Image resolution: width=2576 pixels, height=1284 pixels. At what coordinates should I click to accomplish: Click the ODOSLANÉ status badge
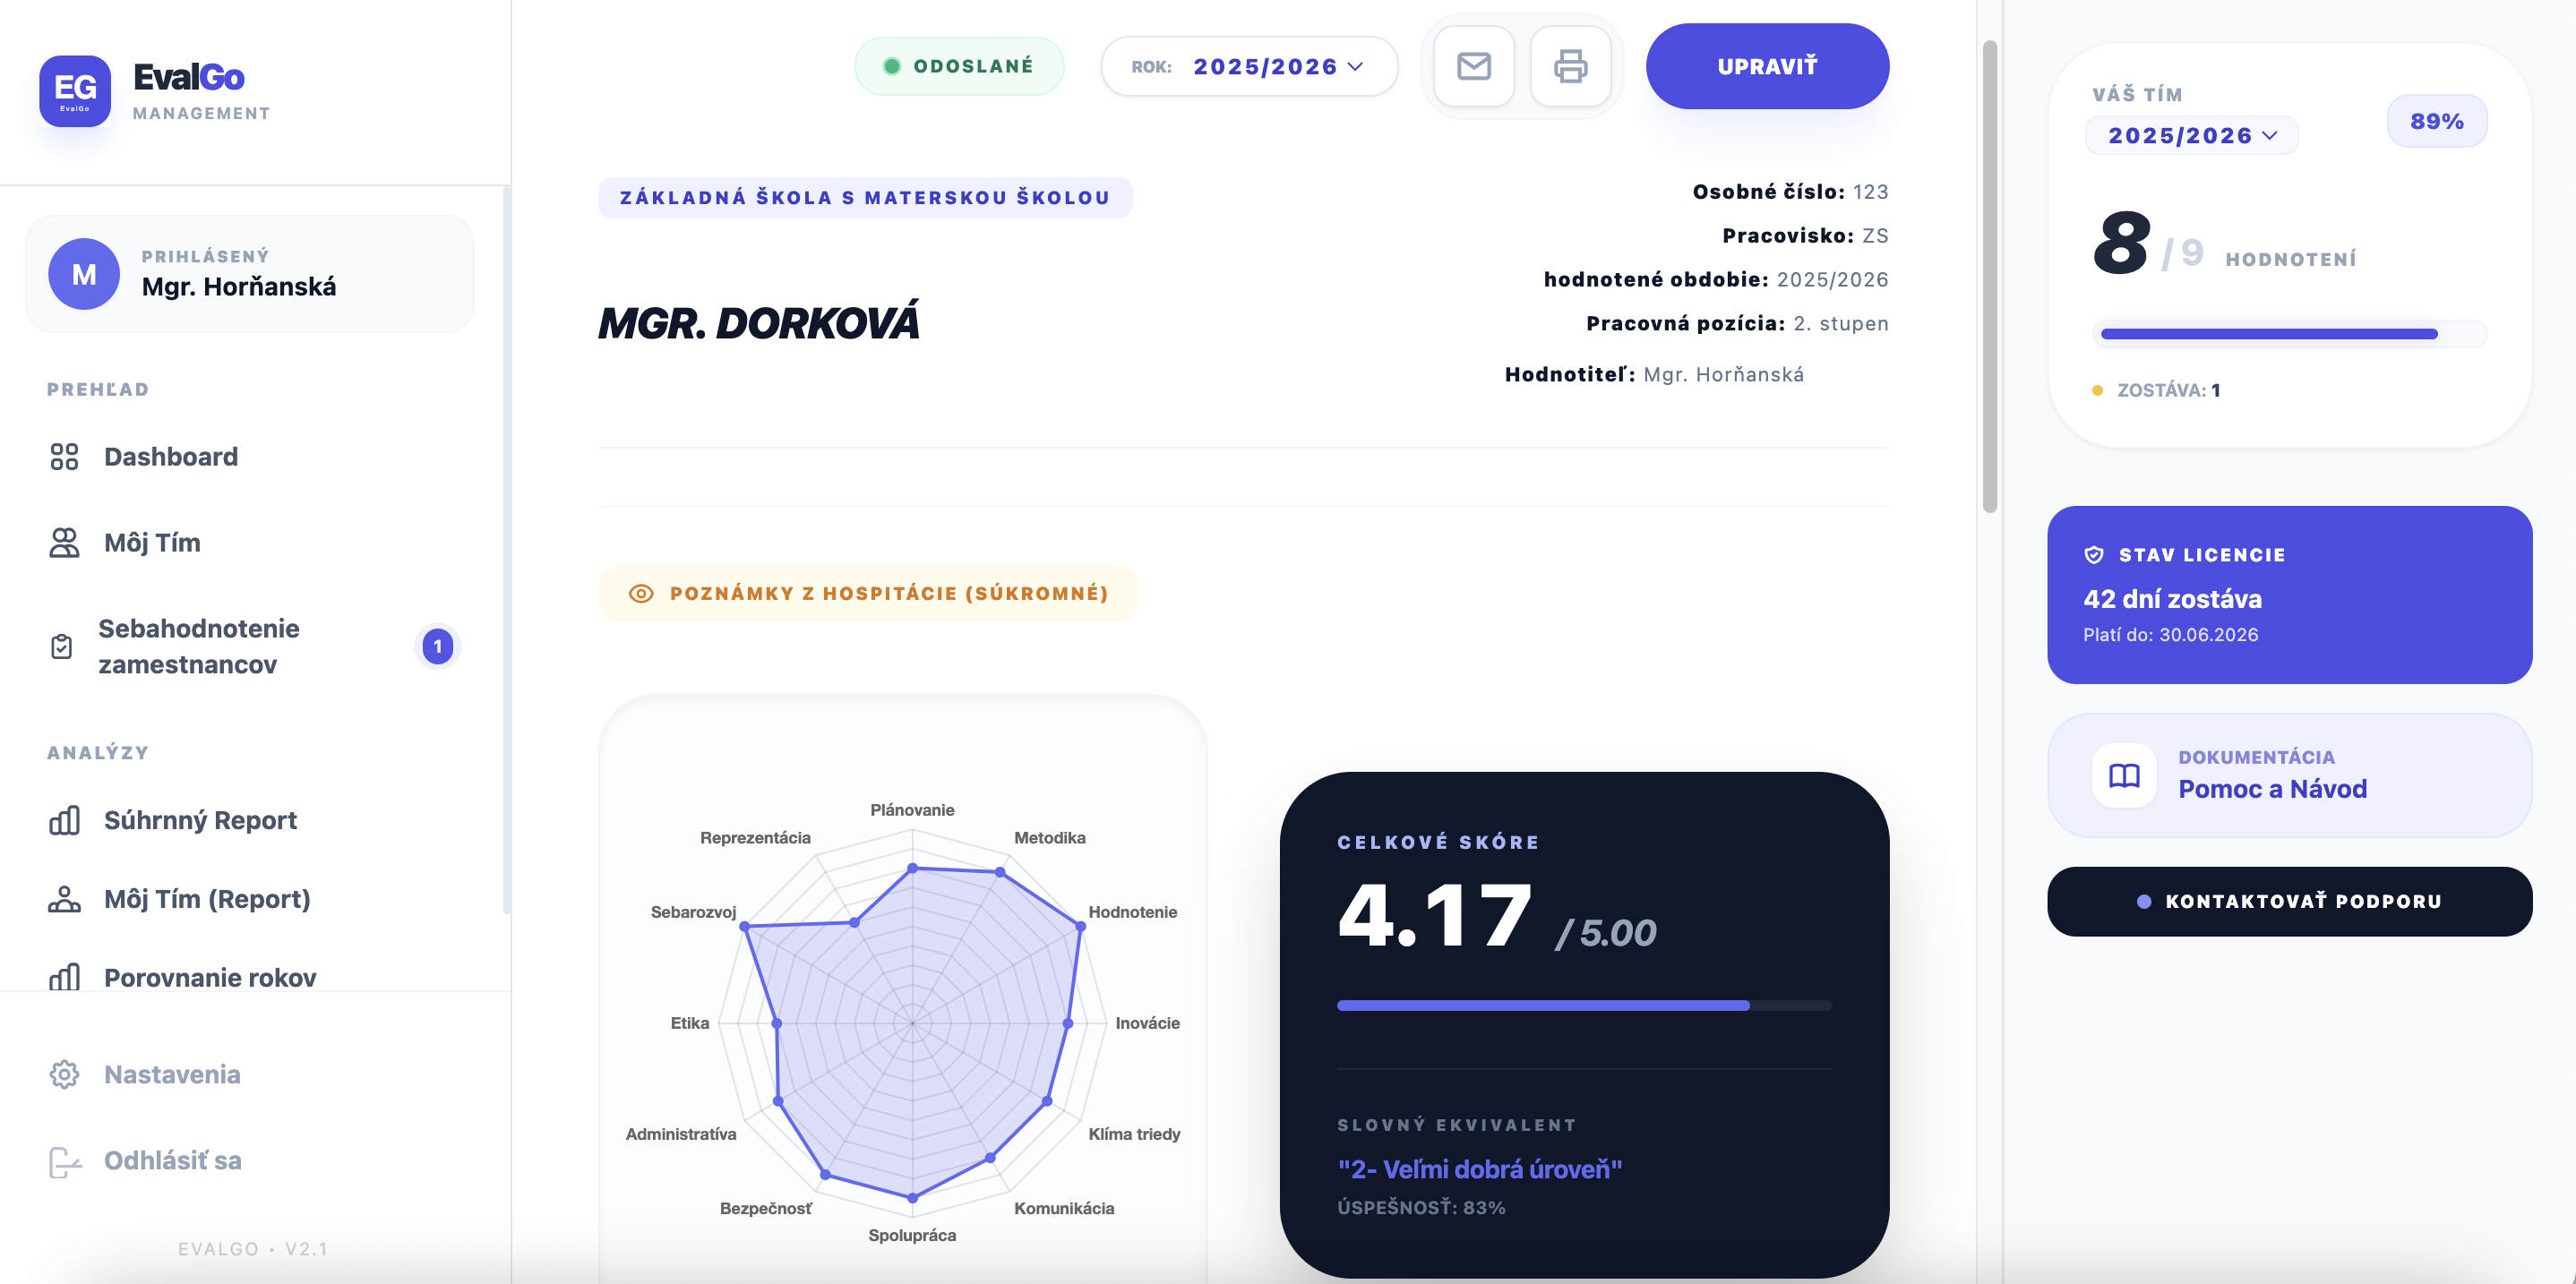click(x=959, y=66)
